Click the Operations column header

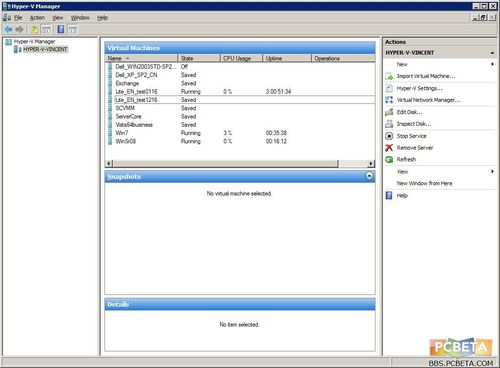click(x=343, y=58)
